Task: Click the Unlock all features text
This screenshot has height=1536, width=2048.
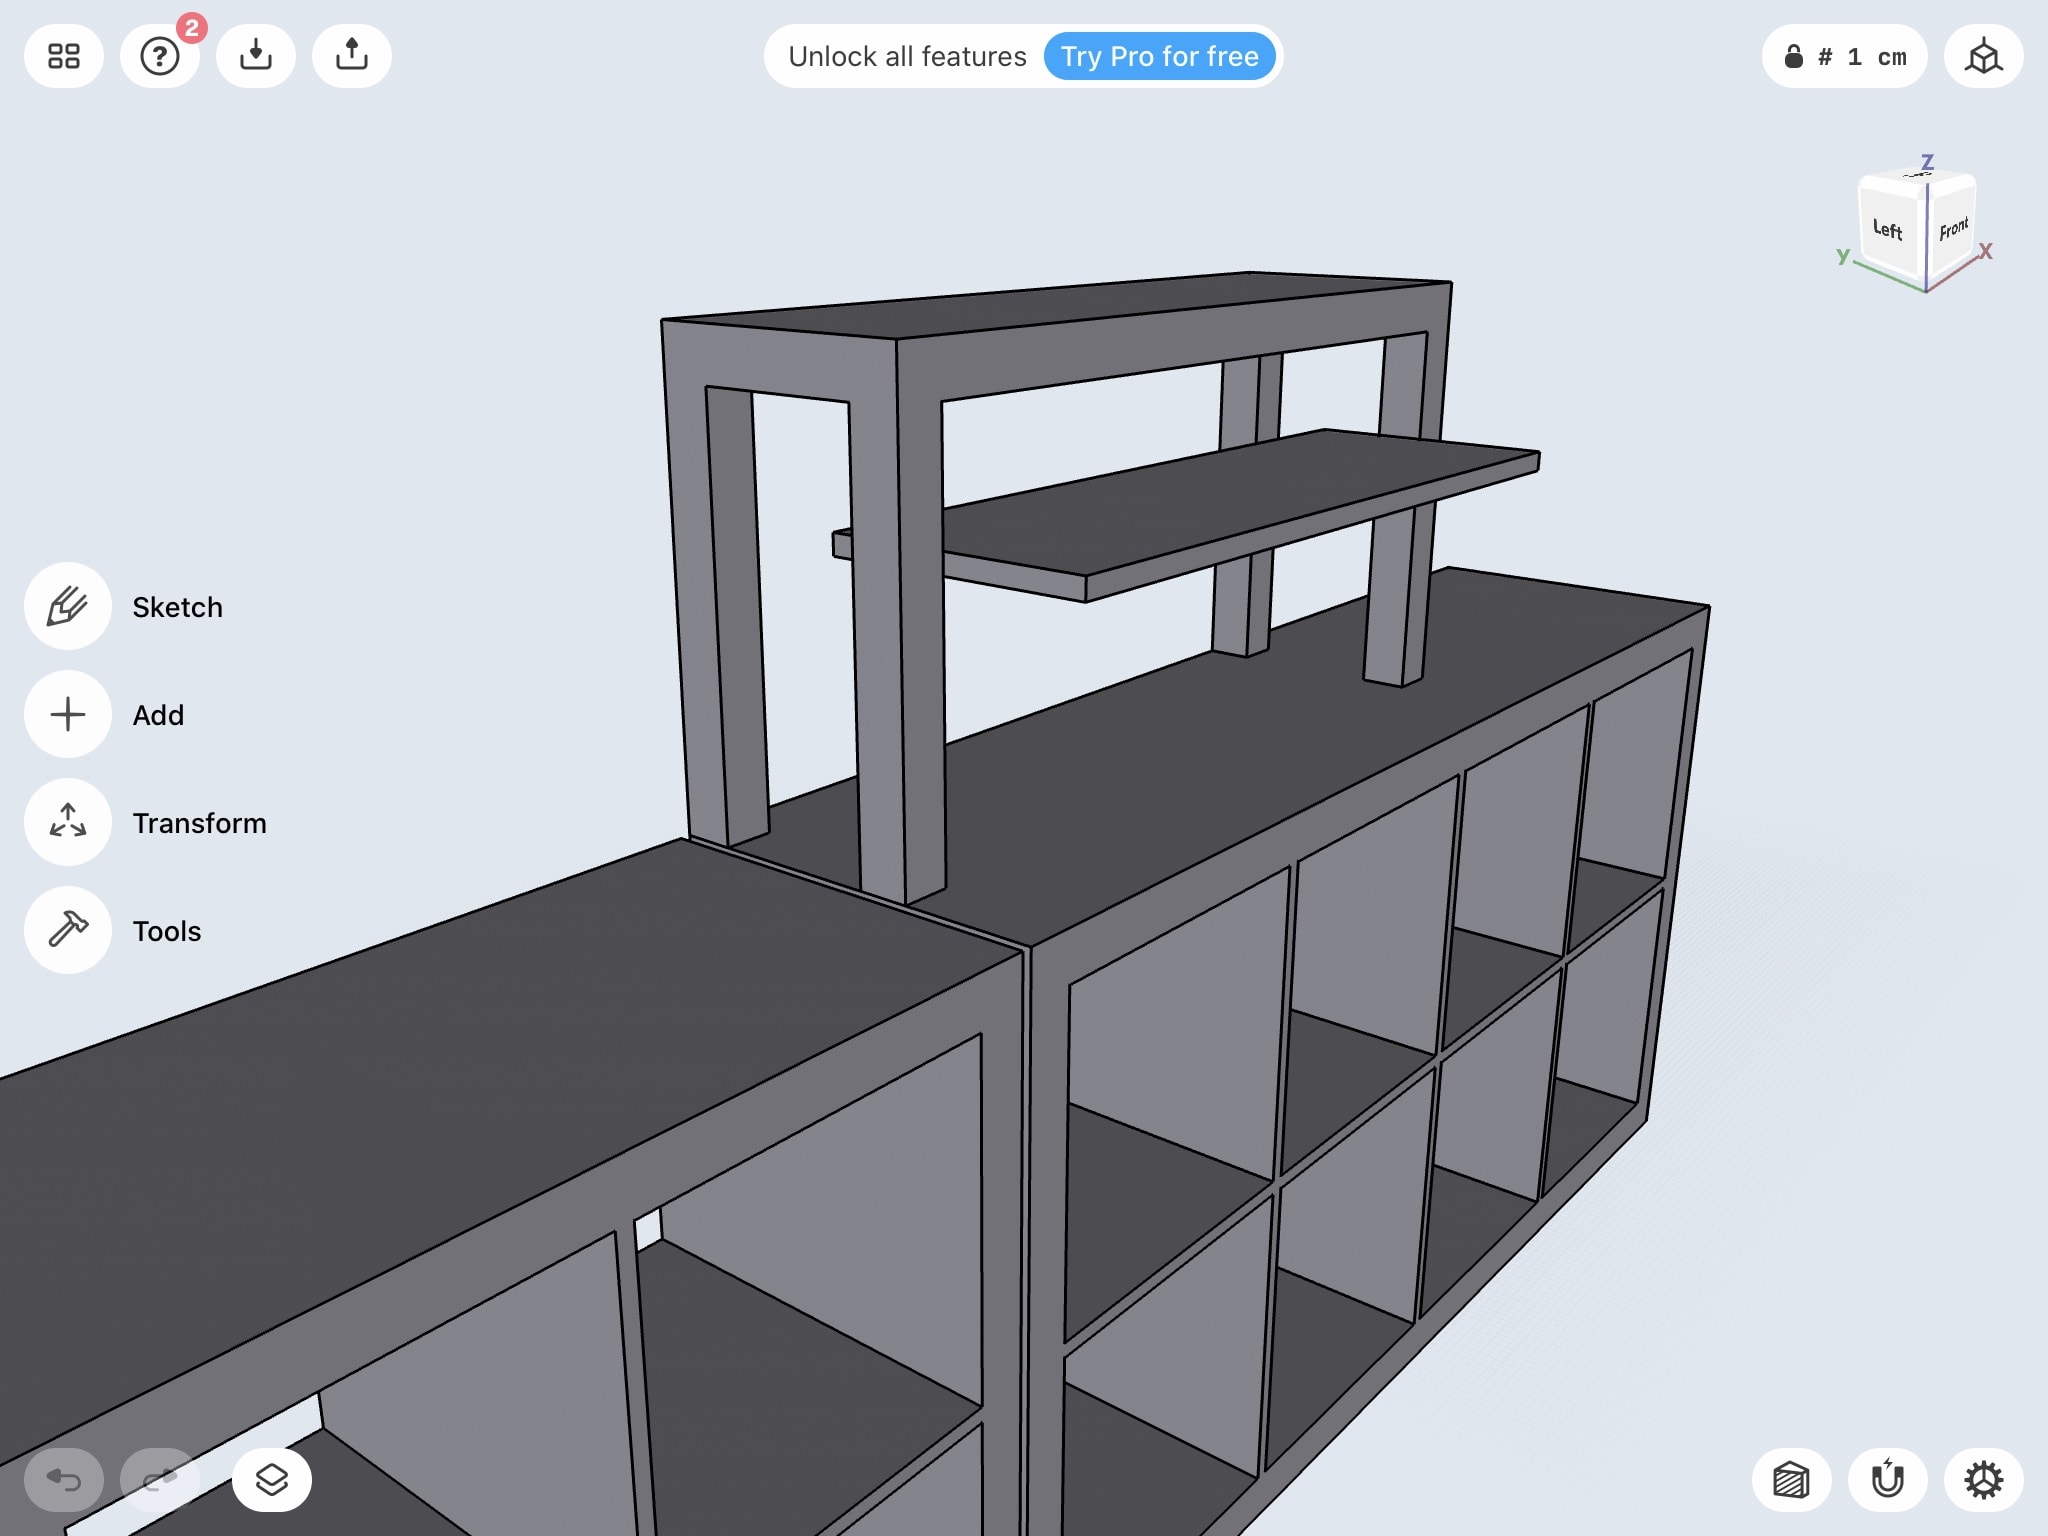Action: pyautogui.click(x=907, y=56)
